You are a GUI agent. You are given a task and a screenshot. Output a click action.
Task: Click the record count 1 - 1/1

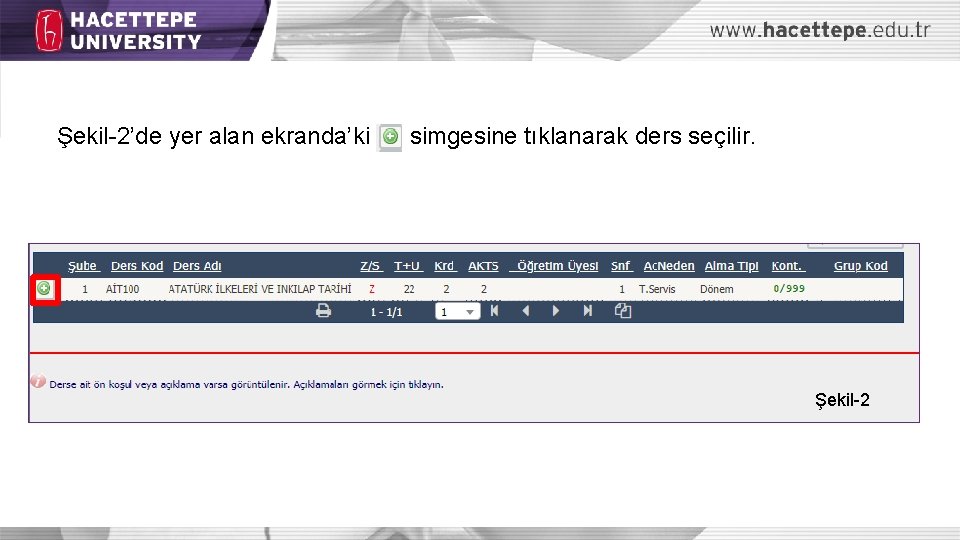[386, 312]
